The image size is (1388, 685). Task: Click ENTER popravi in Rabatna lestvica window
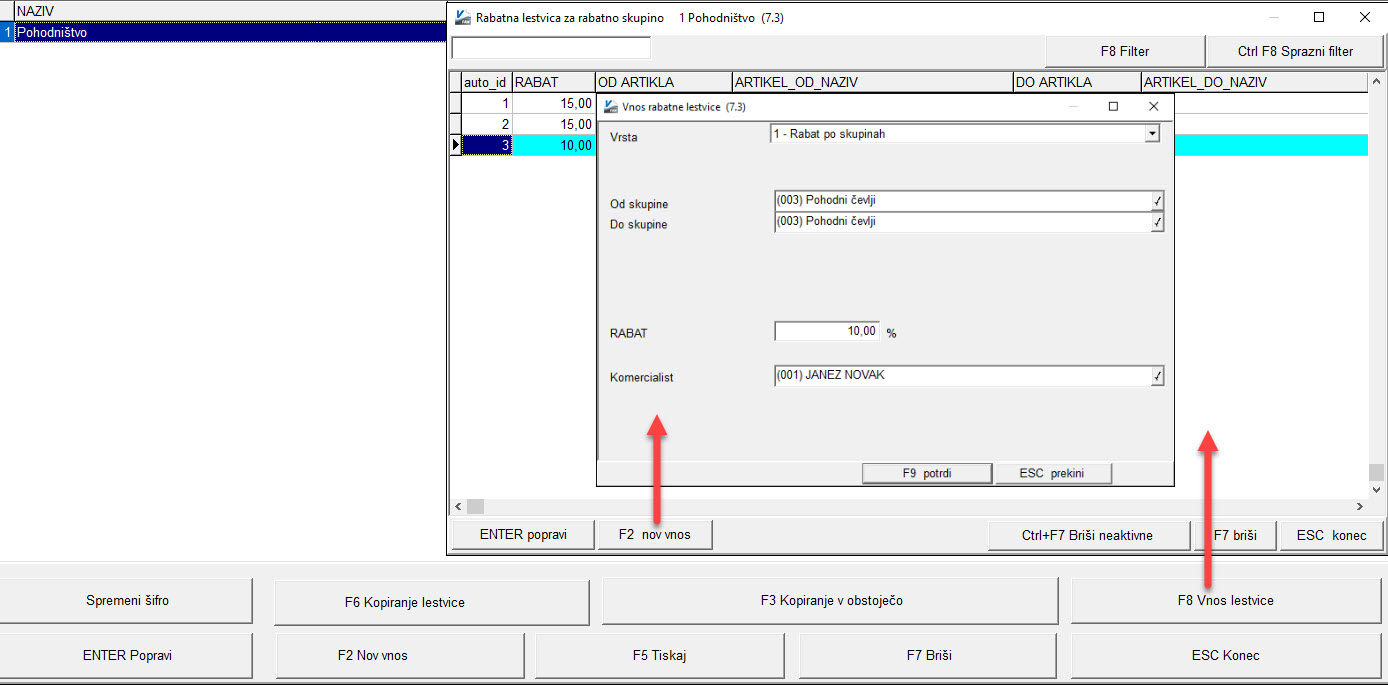point(523,535)
